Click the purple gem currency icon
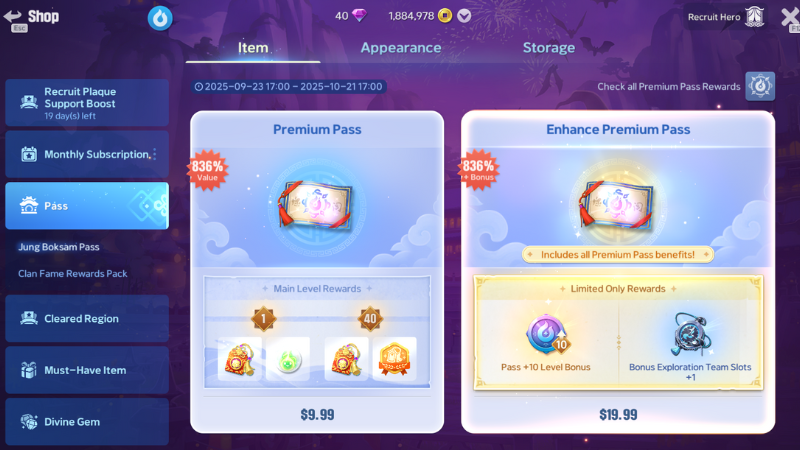This screenshot has width=800, height=450. [359, 16]
